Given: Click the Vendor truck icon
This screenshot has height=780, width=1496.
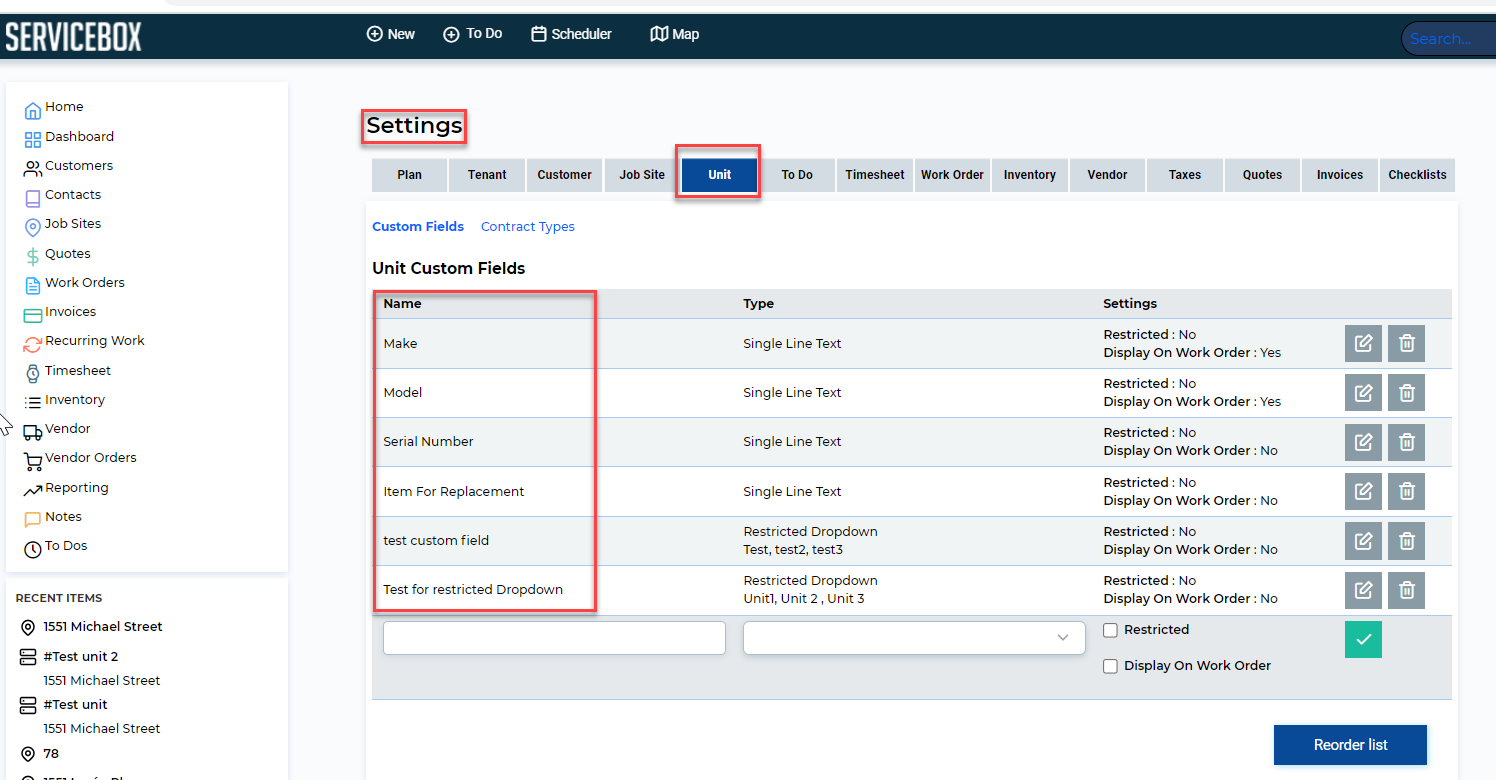Looking at the screenshot, I should (33, 432).
